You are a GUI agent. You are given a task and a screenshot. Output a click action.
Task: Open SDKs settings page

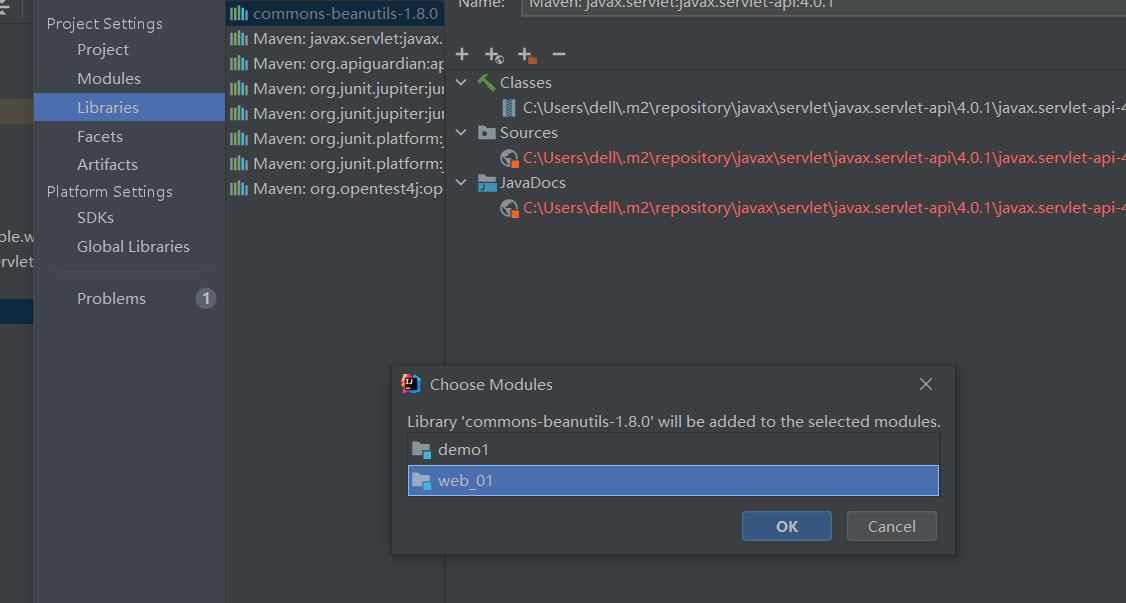(96, 218)
